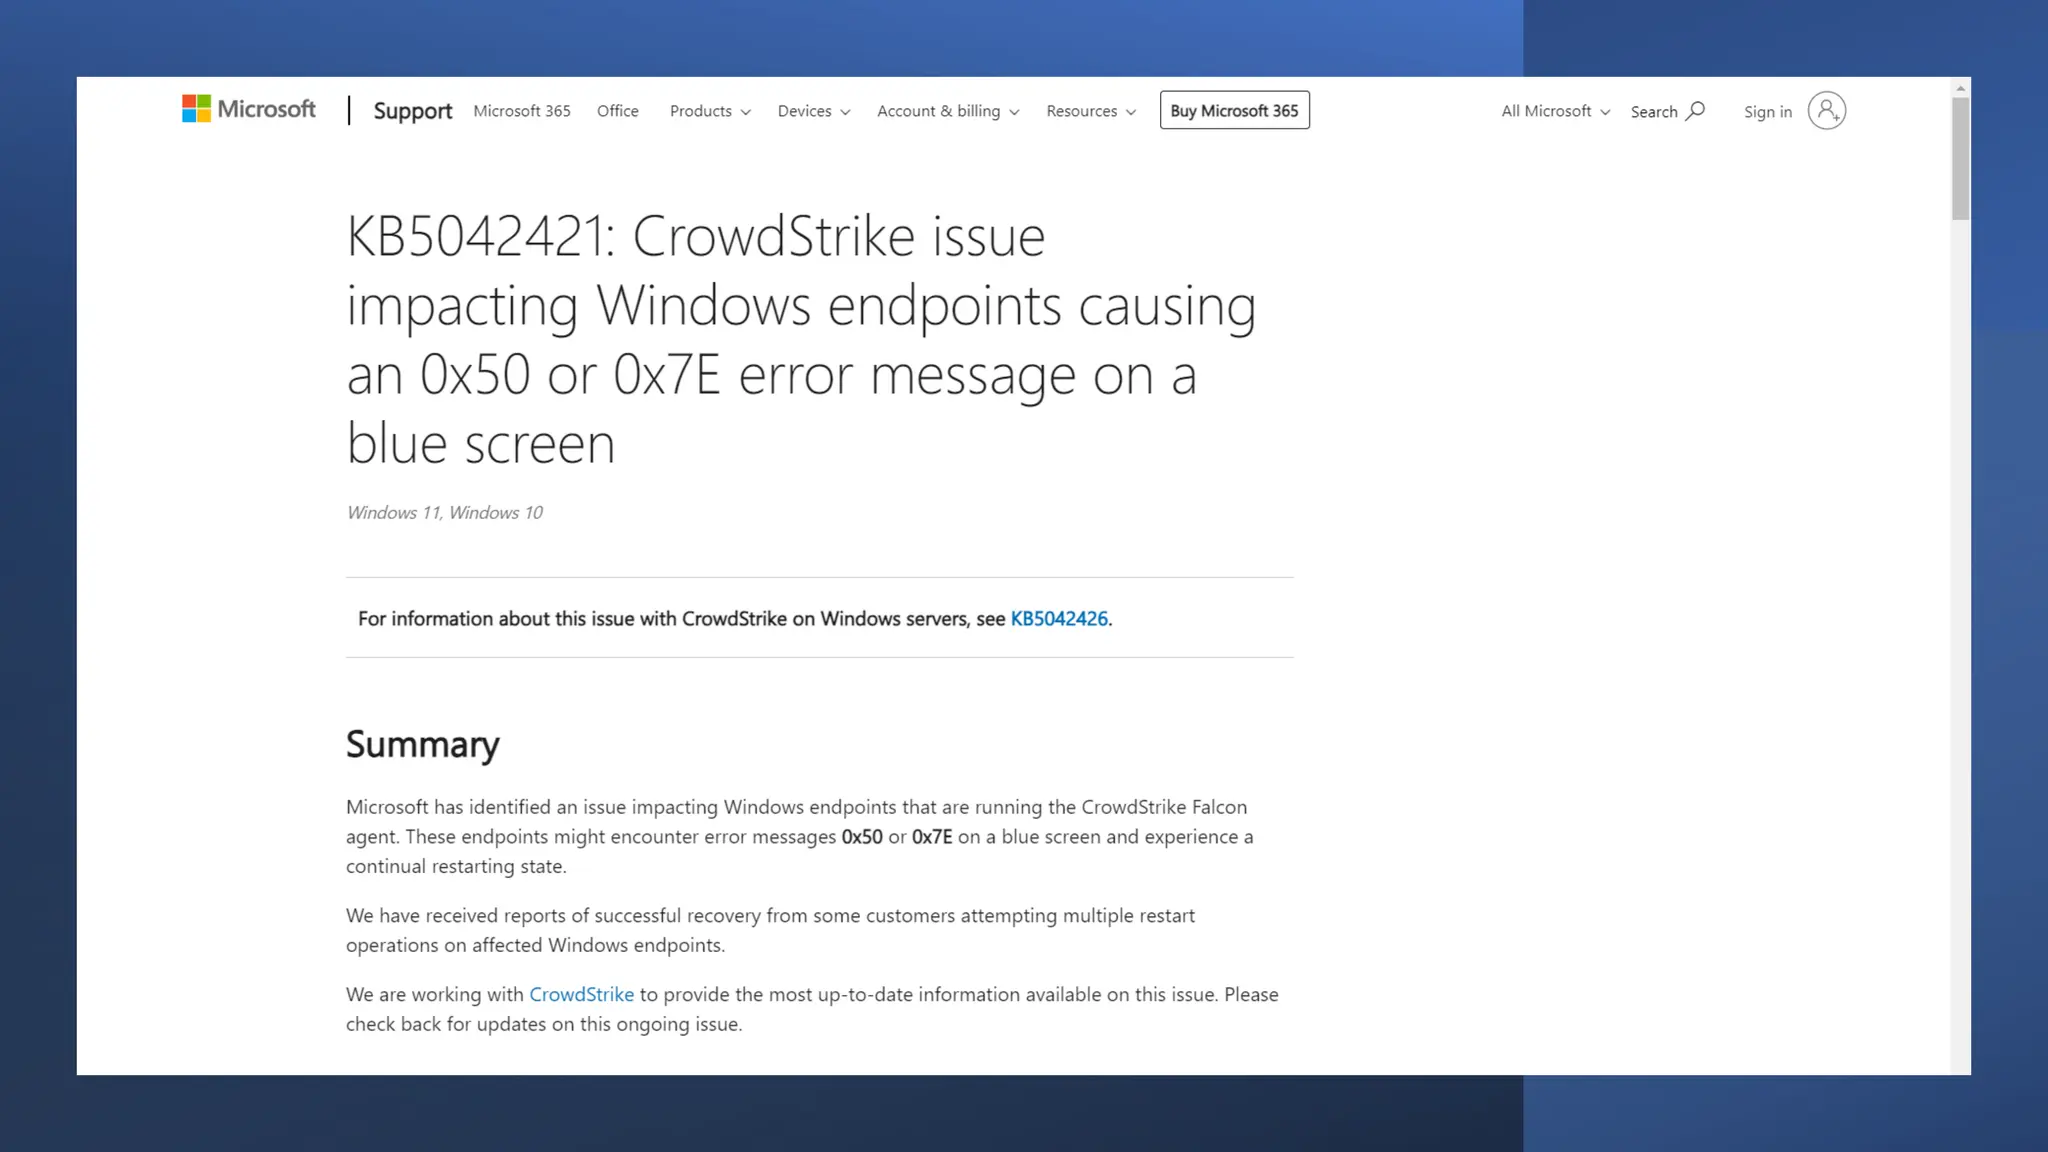This screenshot has width=2048, height=1152.
Task: Click the account avatar icon
Action: tap(1826, 111)
